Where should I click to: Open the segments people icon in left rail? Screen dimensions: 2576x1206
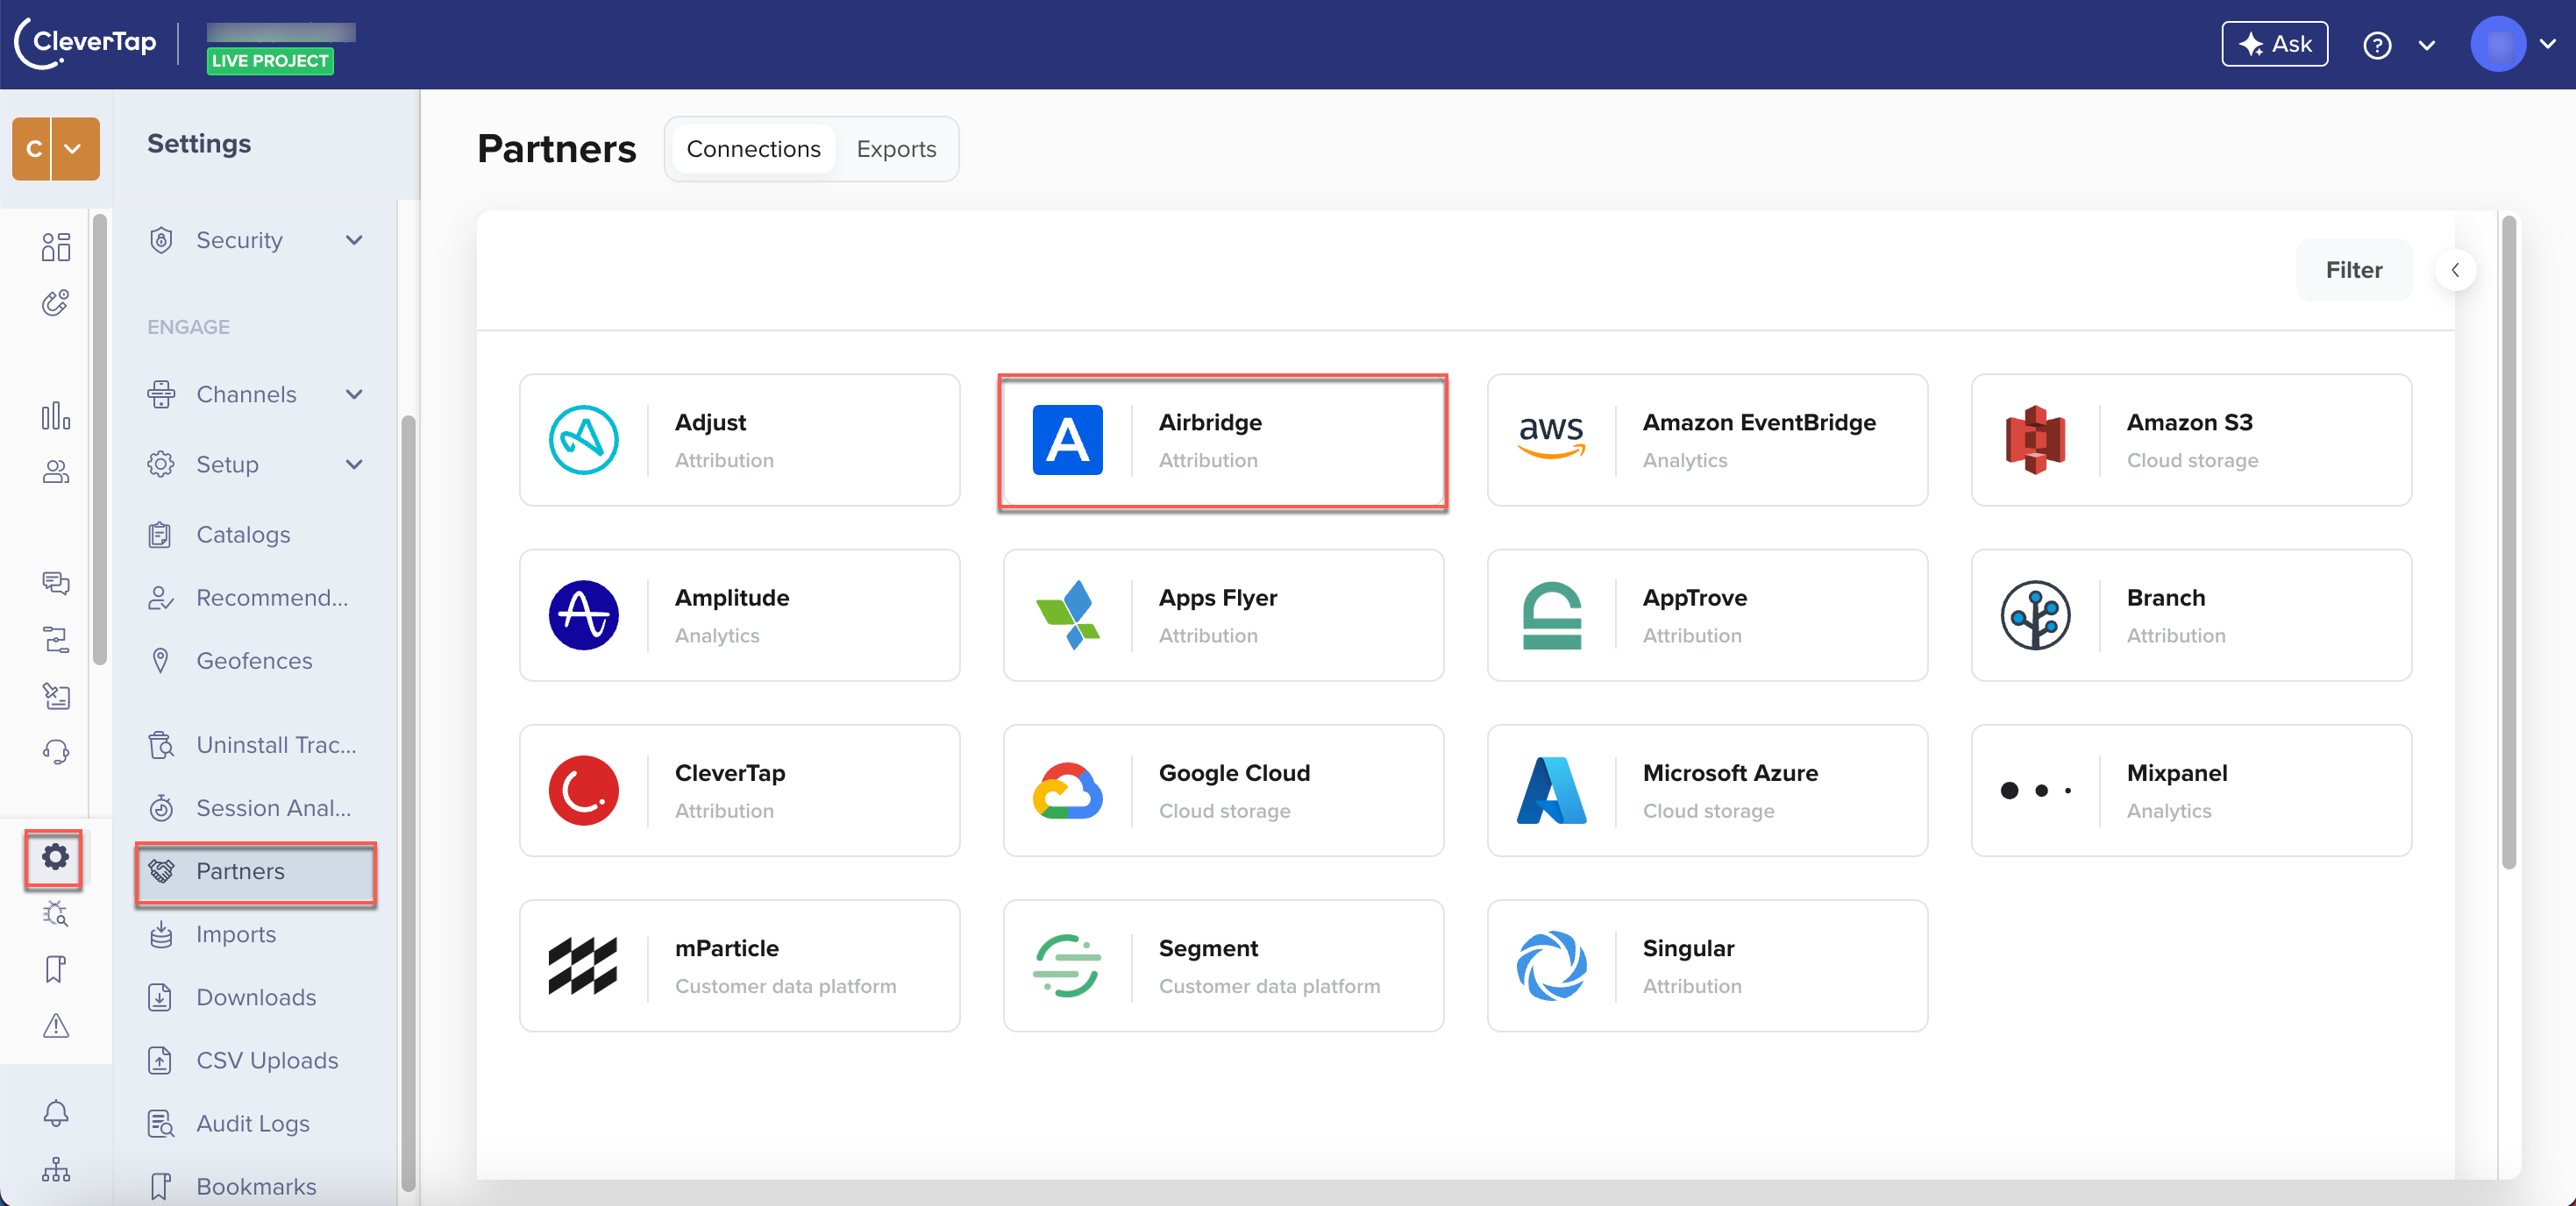(x=56, y=472)
